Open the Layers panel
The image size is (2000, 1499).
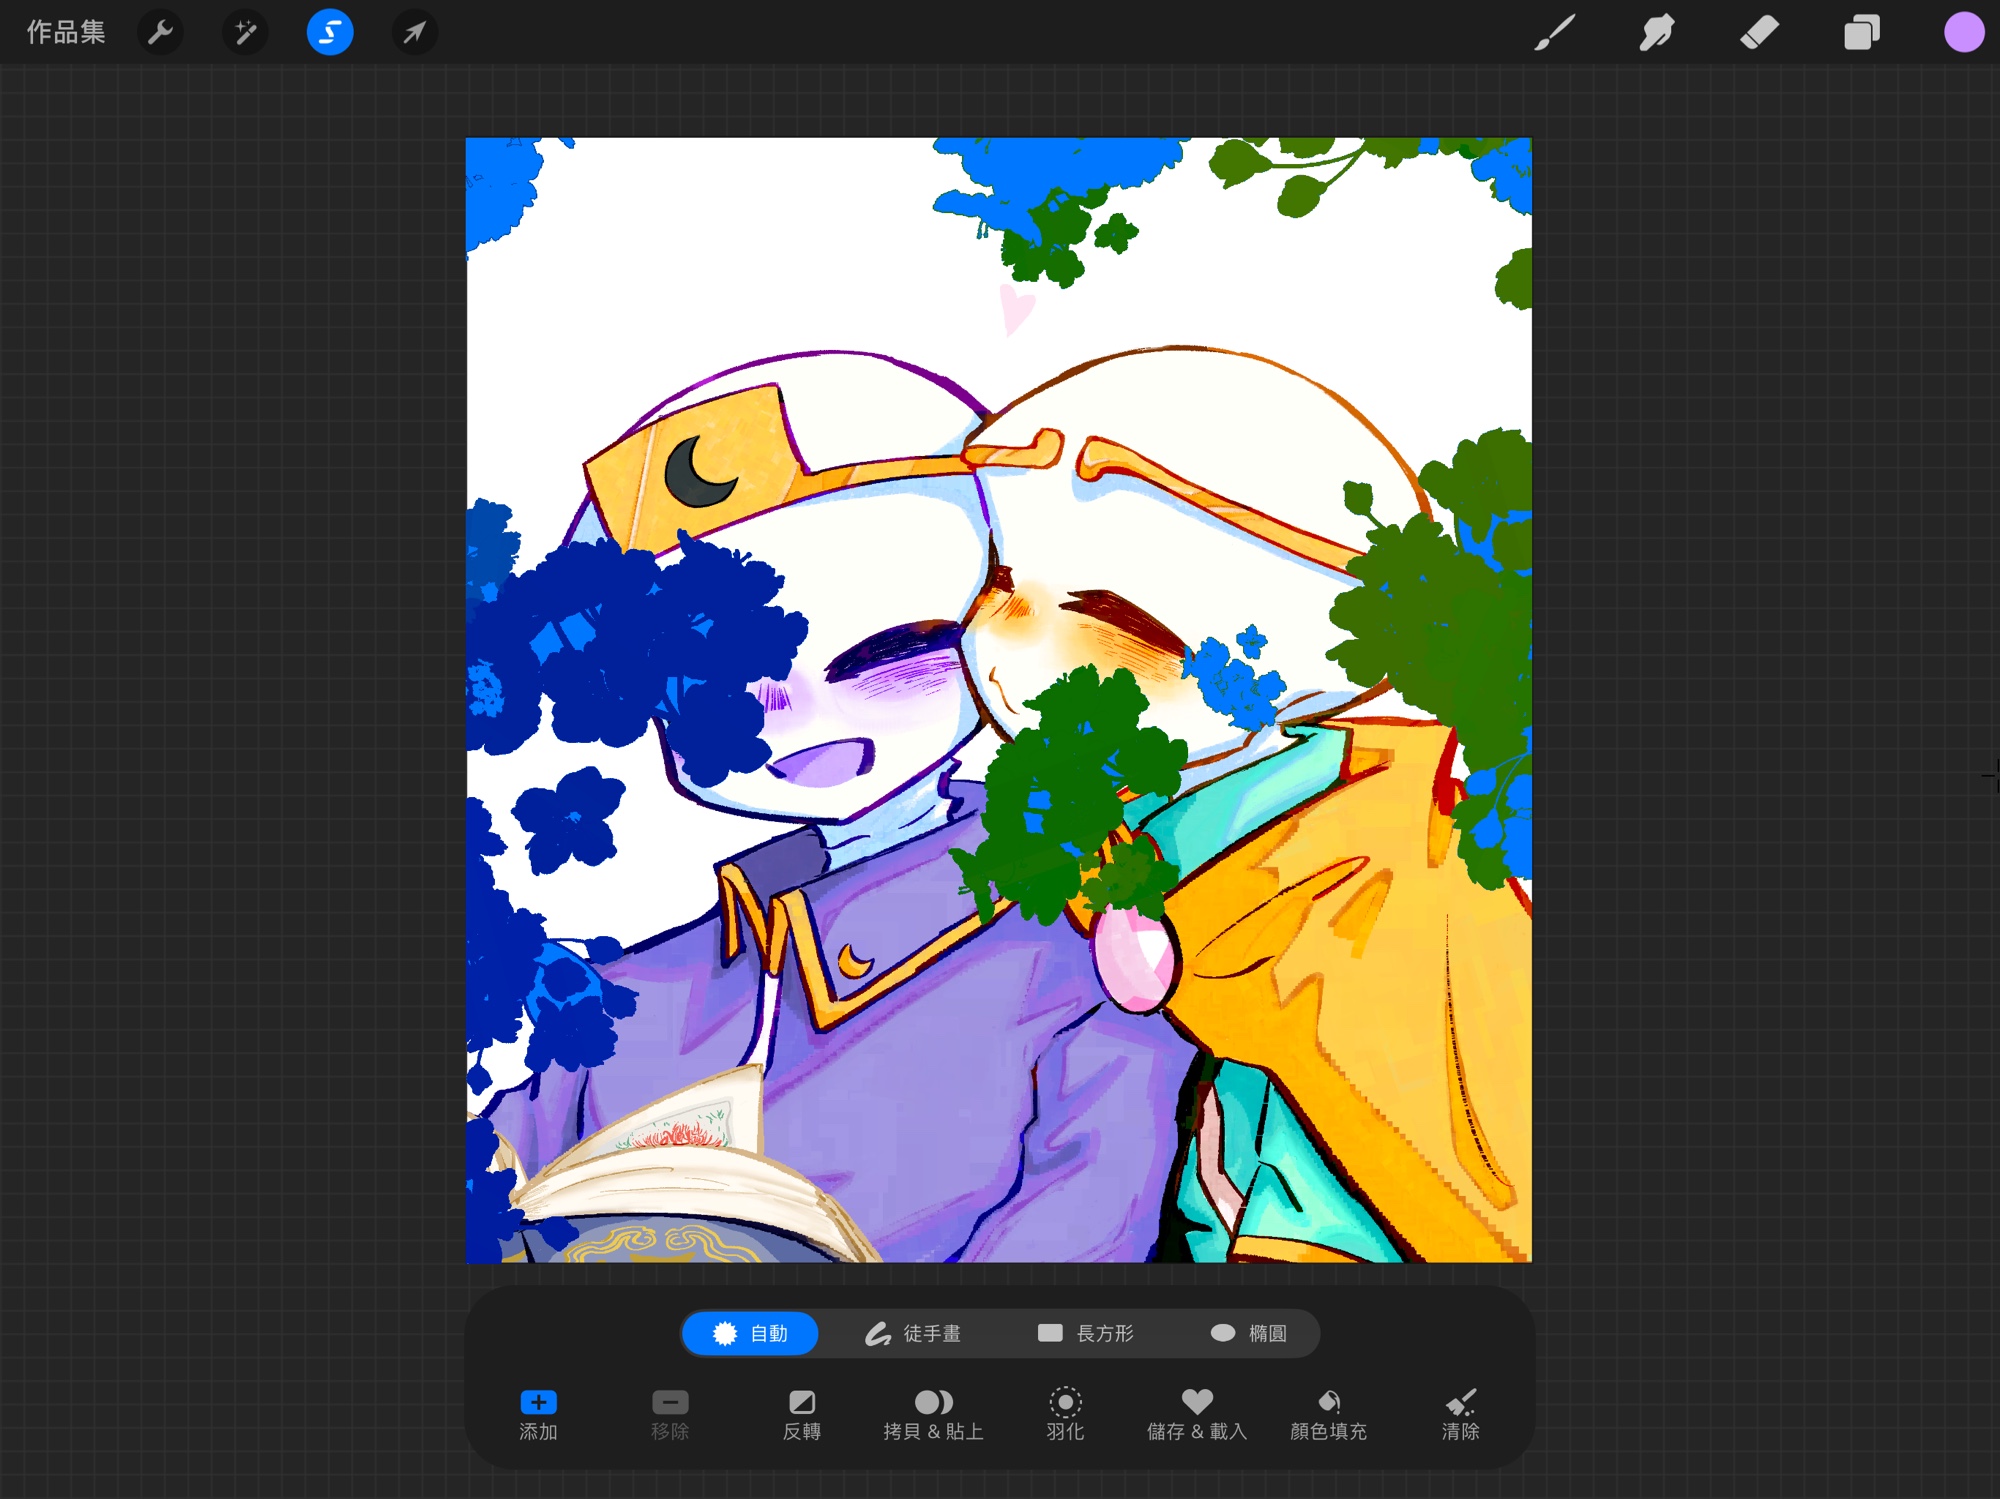(1861, 33)
